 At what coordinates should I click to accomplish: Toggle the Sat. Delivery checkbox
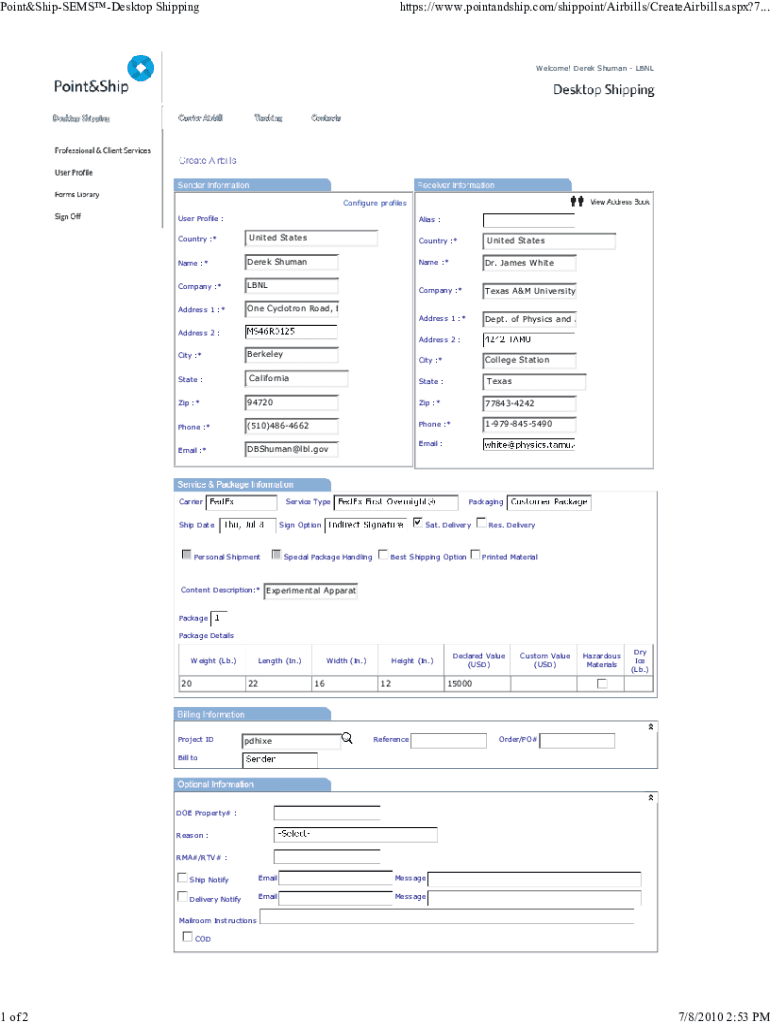click(x=417, y=522)
